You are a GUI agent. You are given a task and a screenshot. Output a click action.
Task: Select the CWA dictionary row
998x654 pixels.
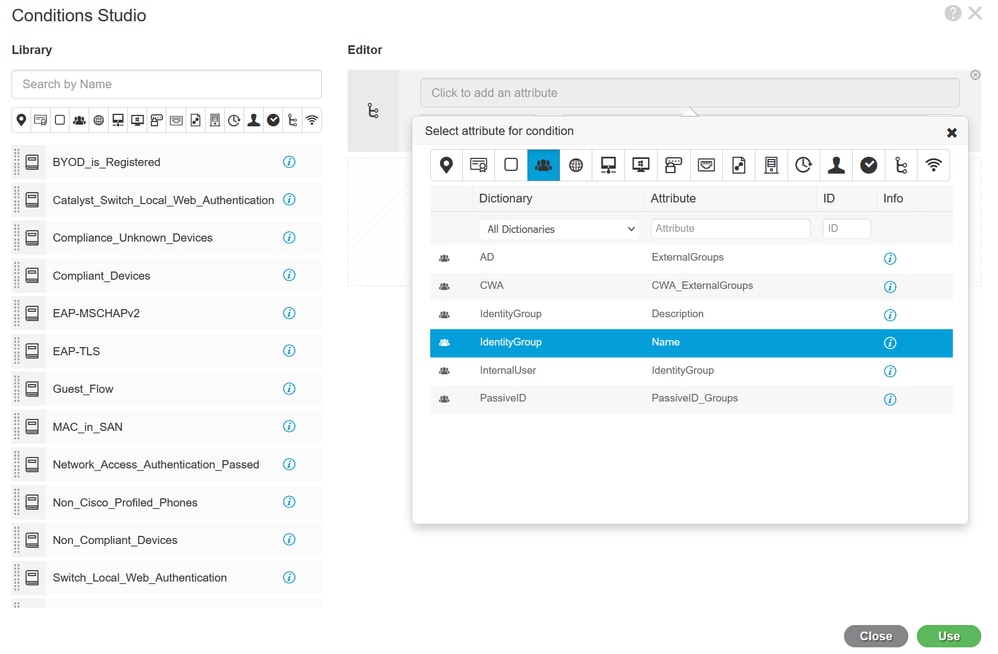click(x=691, y=286)
